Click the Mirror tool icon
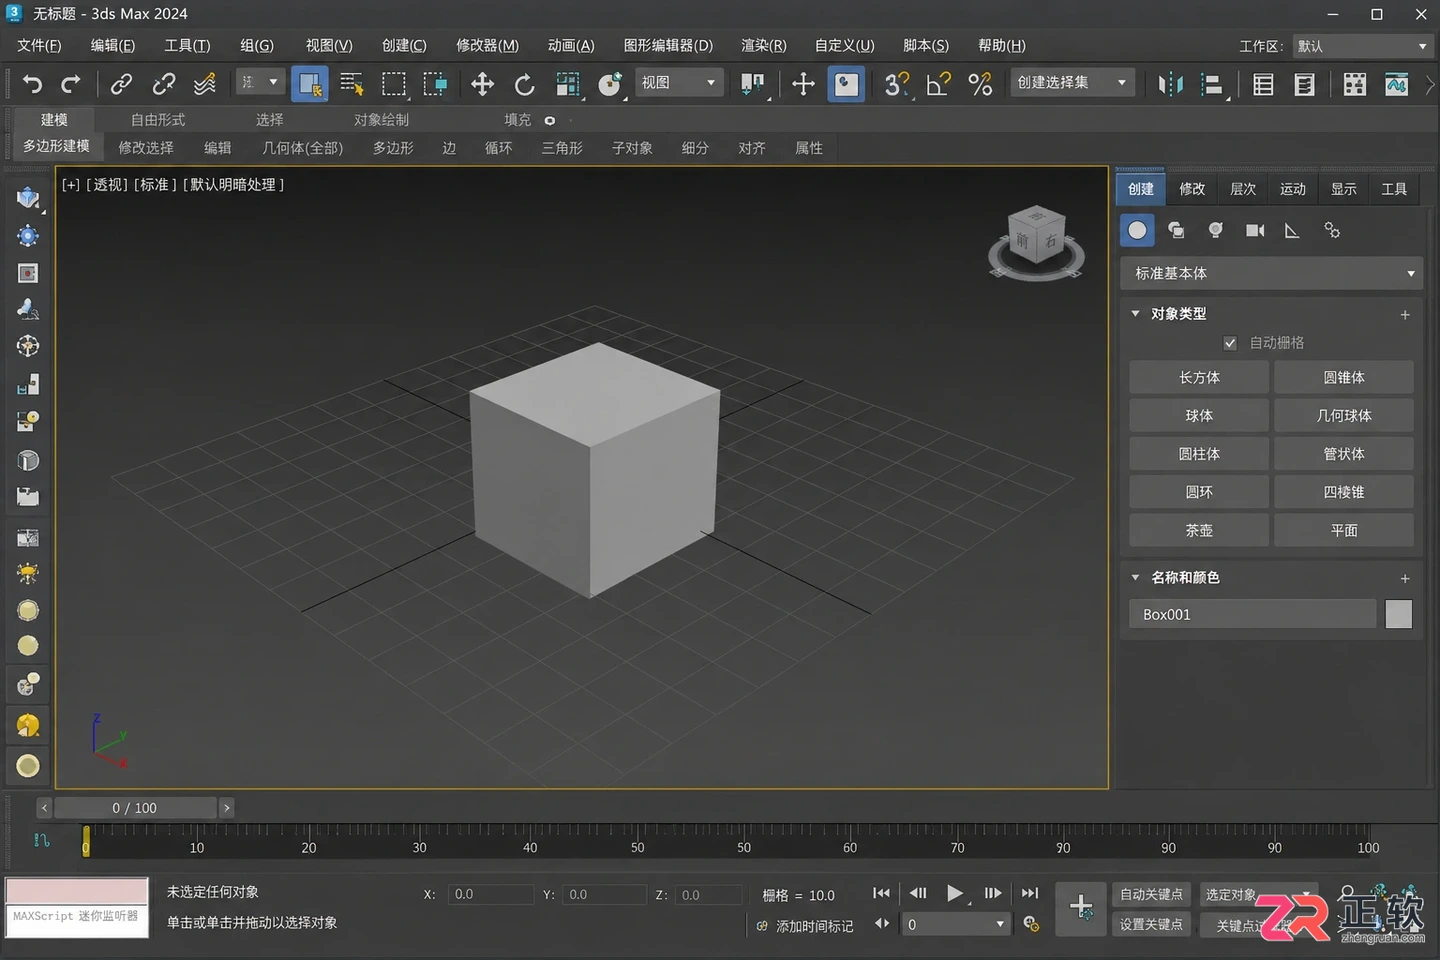This screenshot has height=960, width=1440. [1169, 84]
